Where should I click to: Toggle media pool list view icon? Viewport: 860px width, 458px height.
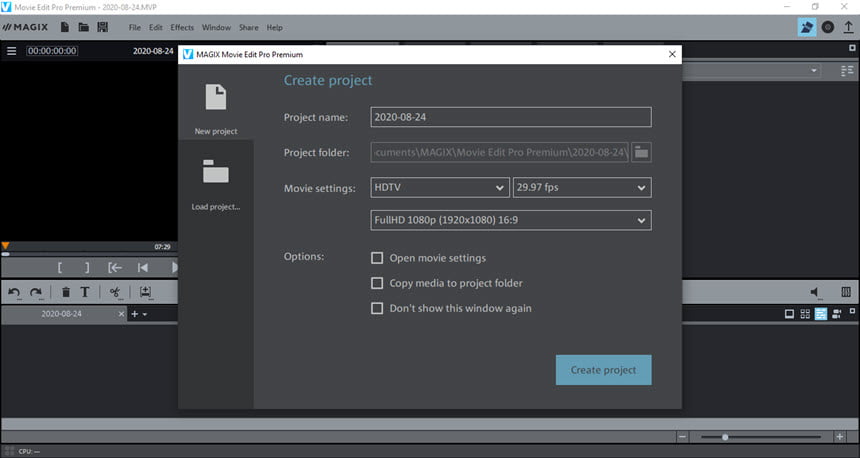847,71
